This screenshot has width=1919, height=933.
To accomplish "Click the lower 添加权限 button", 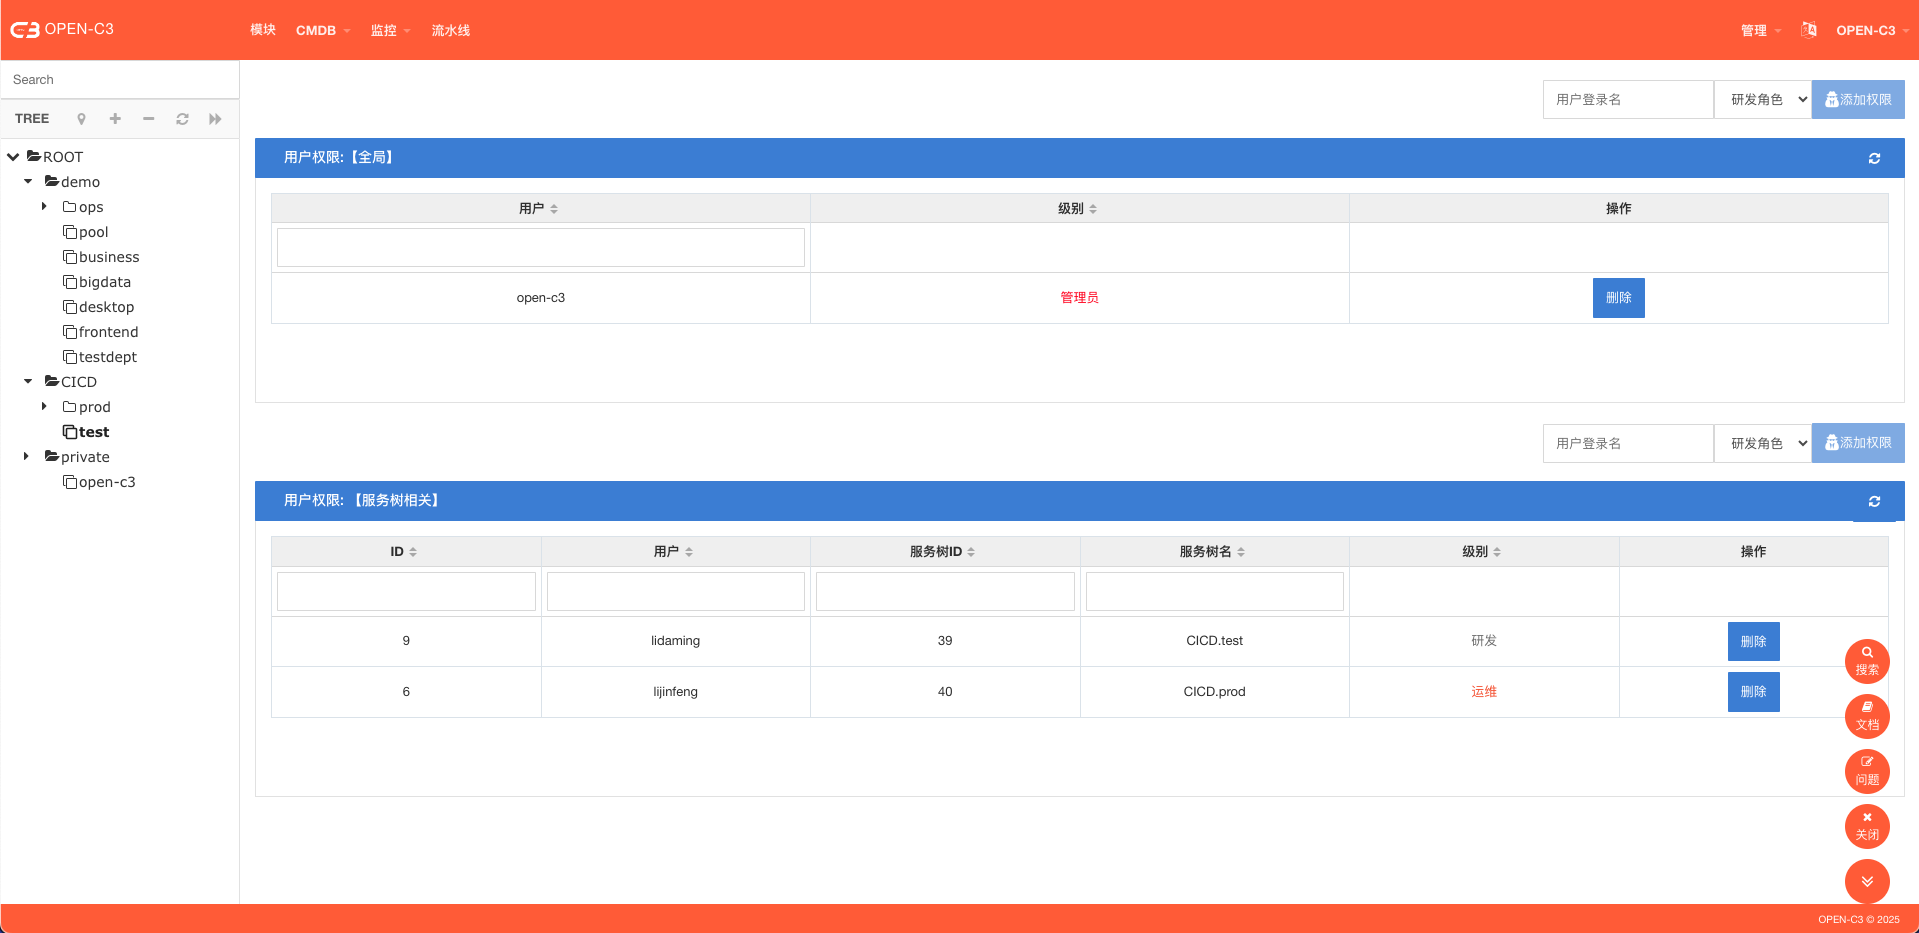I will click(1857, 443).
